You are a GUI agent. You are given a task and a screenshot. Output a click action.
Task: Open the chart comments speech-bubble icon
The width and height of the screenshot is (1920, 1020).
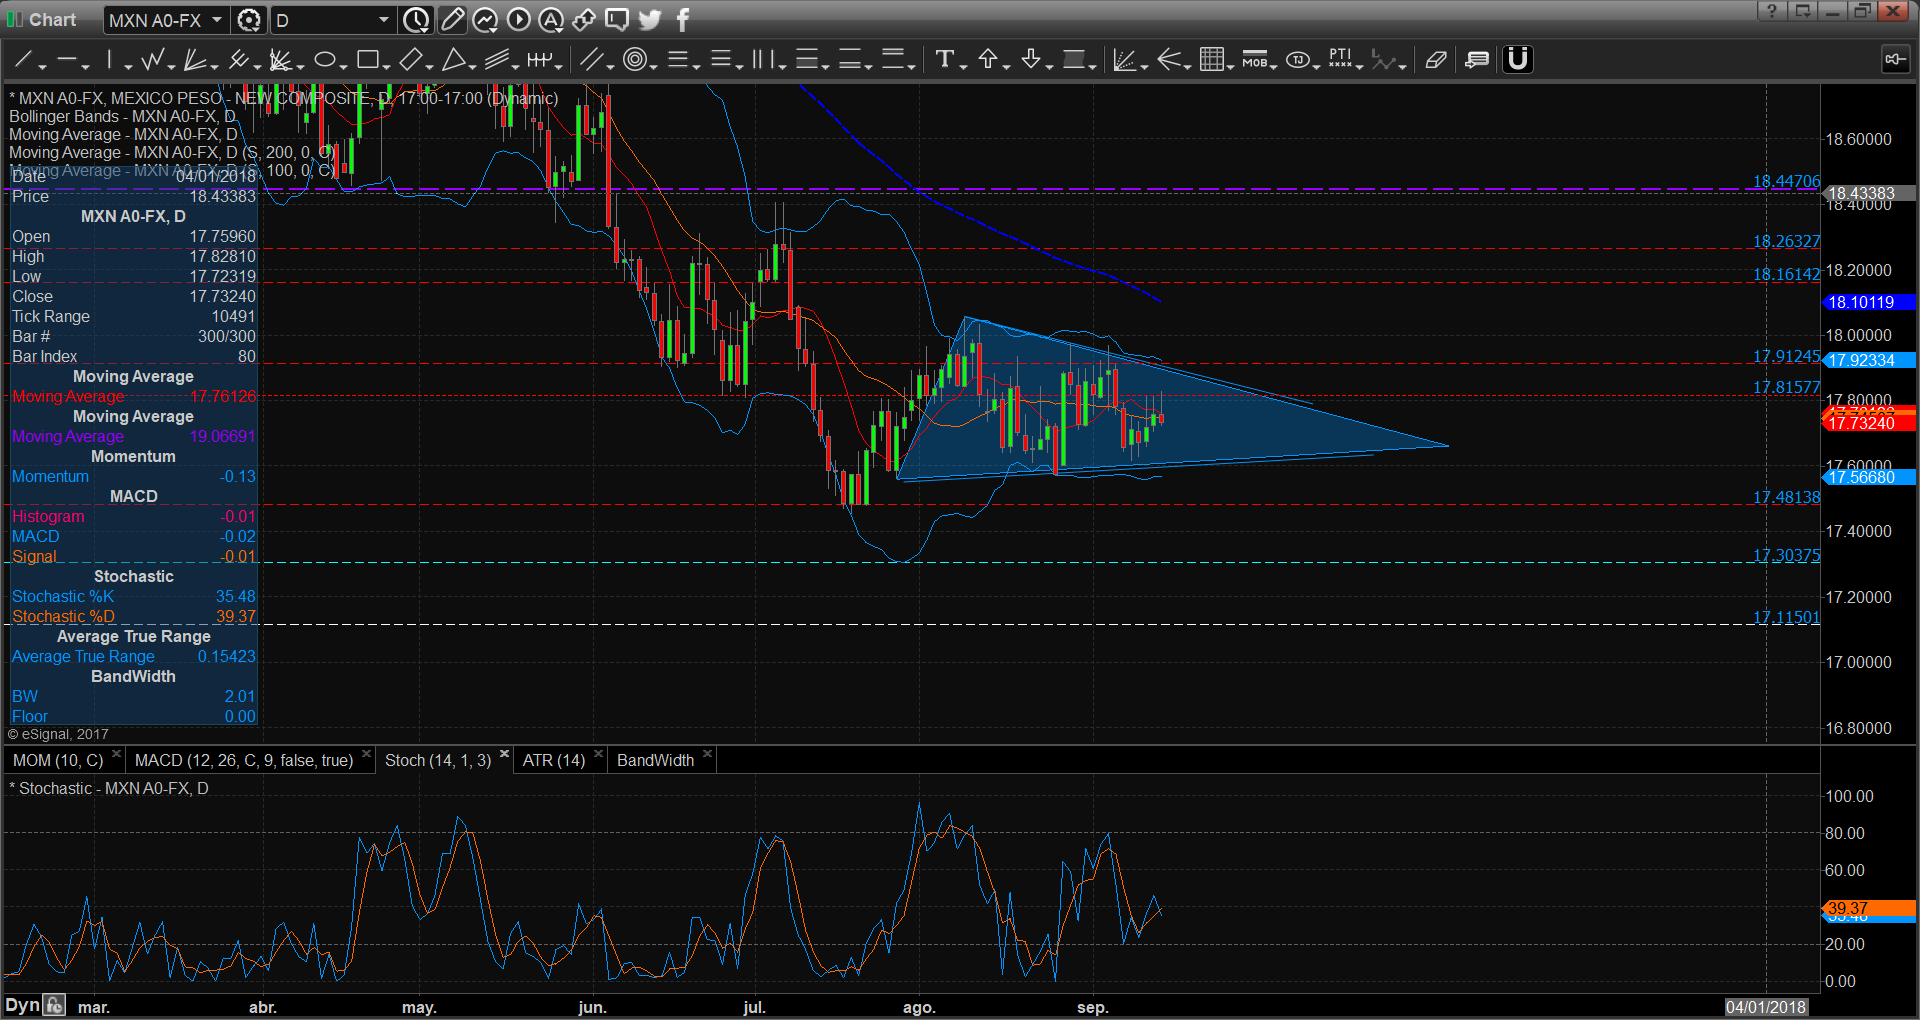coord(617,19)
